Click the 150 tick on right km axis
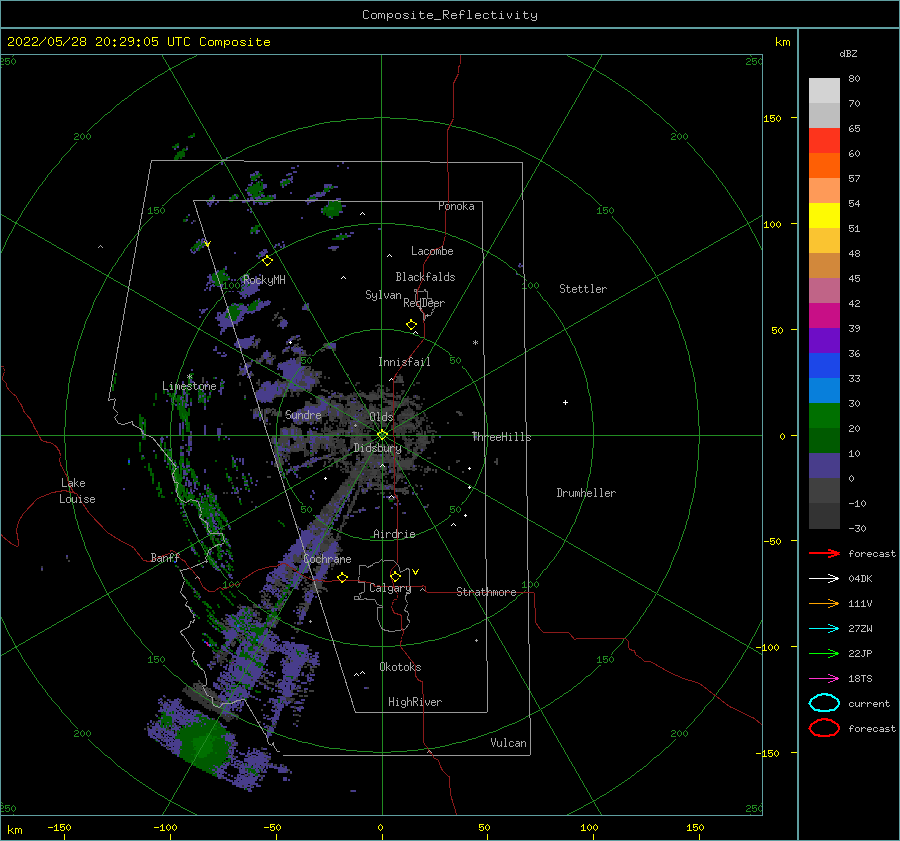Viewport: 900px width, 841px height. 772,118
